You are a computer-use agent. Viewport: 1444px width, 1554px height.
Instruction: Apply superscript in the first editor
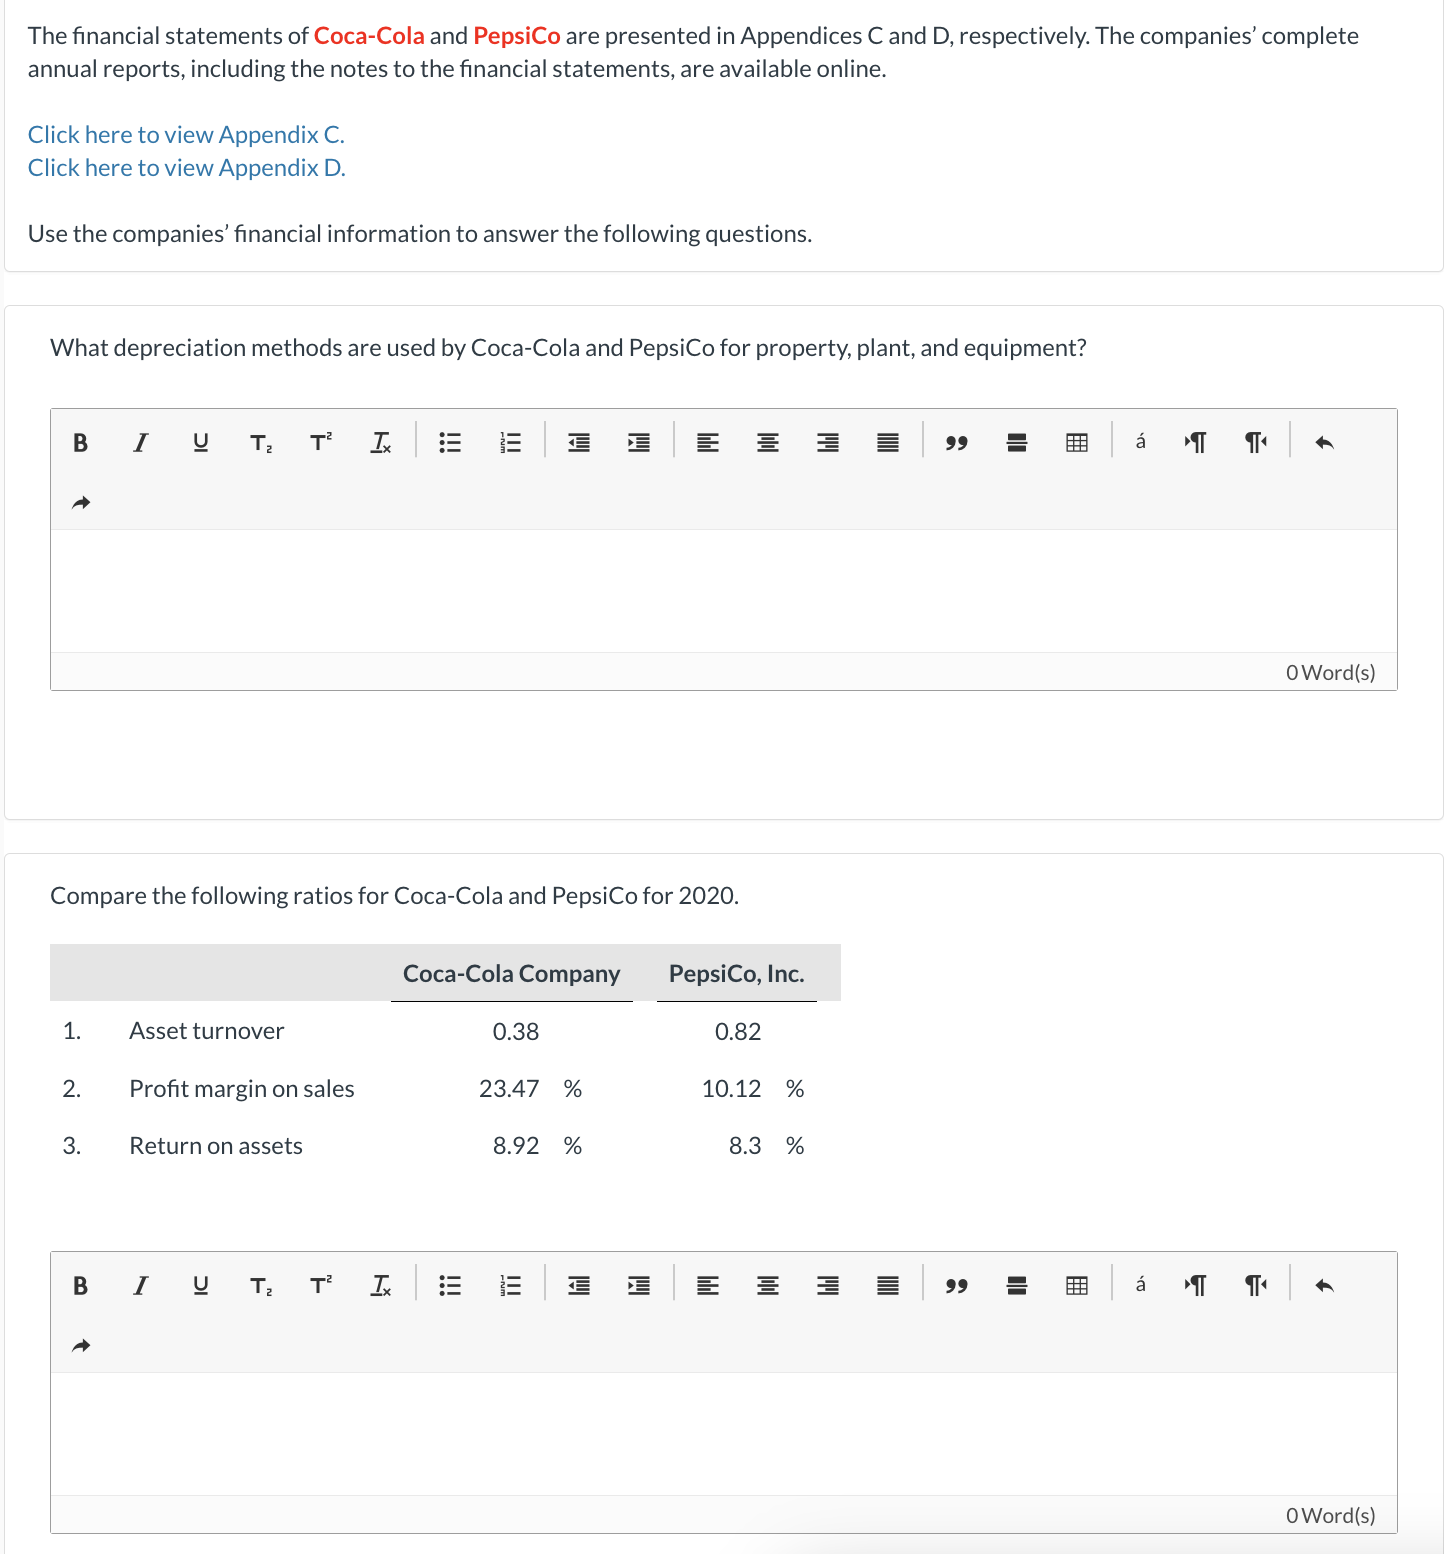(319, 441)
